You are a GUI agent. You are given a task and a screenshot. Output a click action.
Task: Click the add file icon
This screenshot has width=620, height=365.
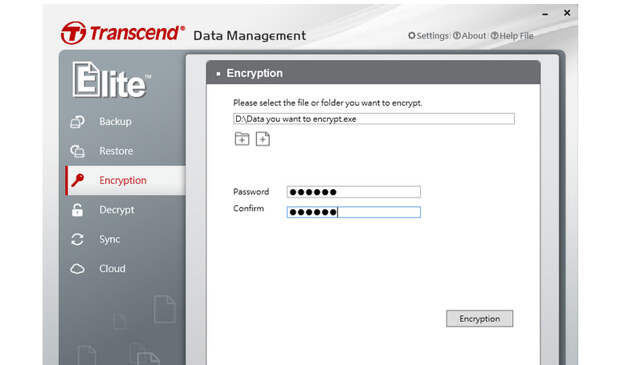click(x=263, y=139)
